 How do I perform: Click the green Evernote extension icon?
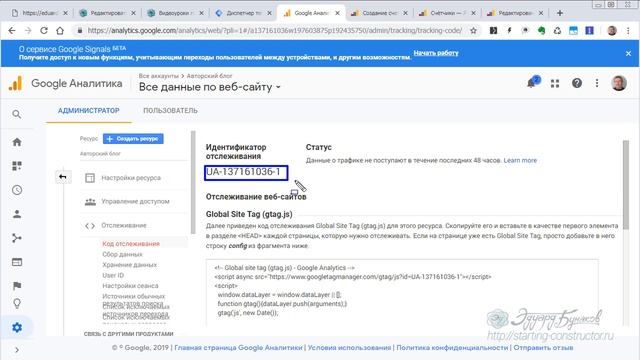pyautogui.click(x=541, y=31)
